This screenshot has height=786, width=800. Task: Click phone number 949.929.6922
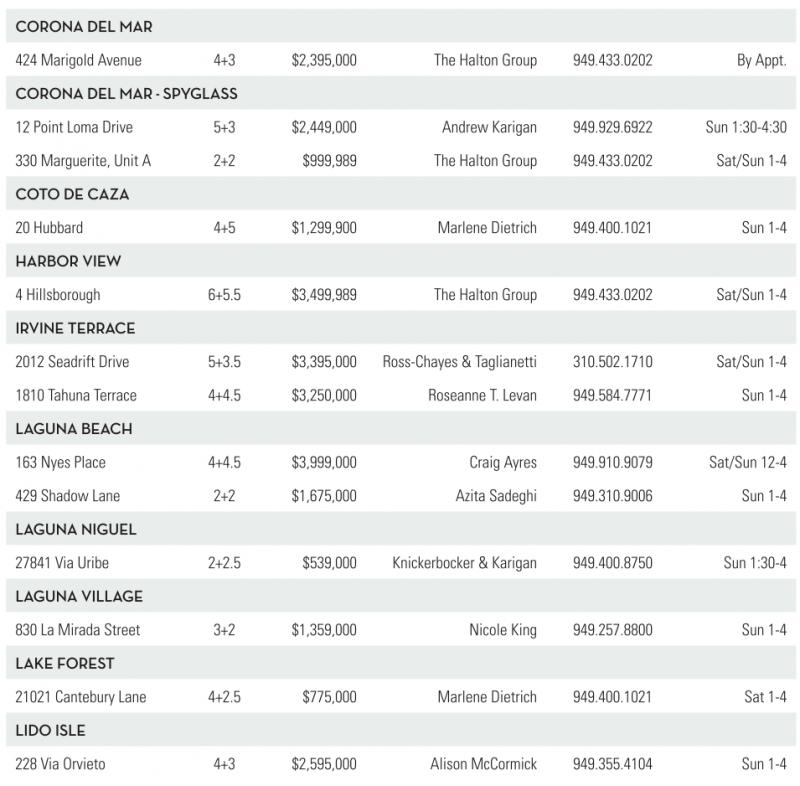[x=612, y=127]
